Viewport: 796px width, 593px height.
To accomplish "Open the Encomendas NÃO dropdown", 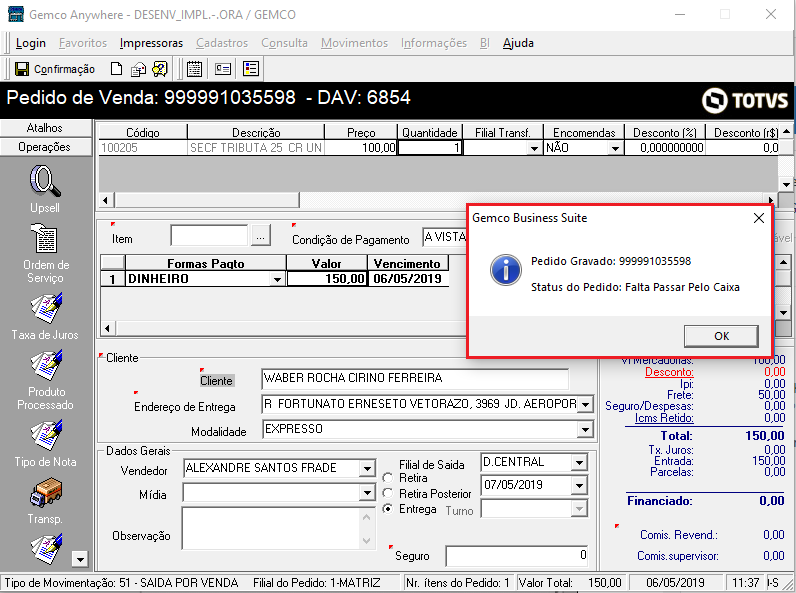I will [x=615, y=148].
